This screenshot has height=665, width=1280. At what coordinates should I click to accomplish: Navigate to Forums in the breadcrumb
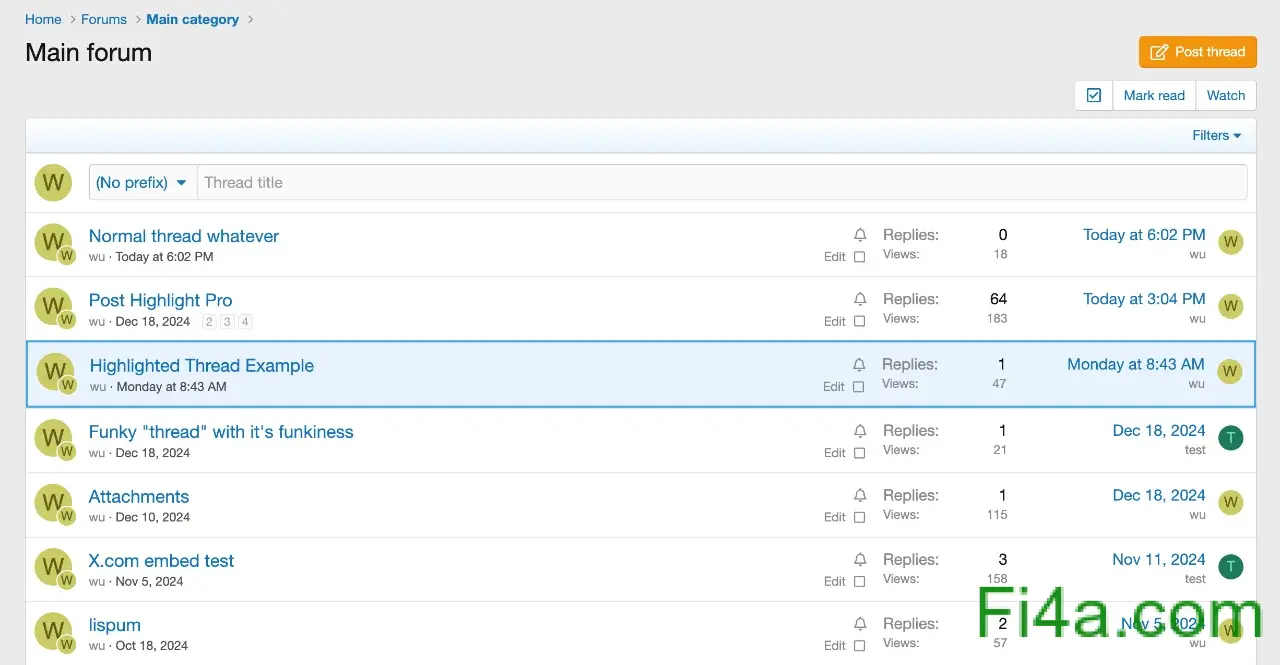(104, 19)
